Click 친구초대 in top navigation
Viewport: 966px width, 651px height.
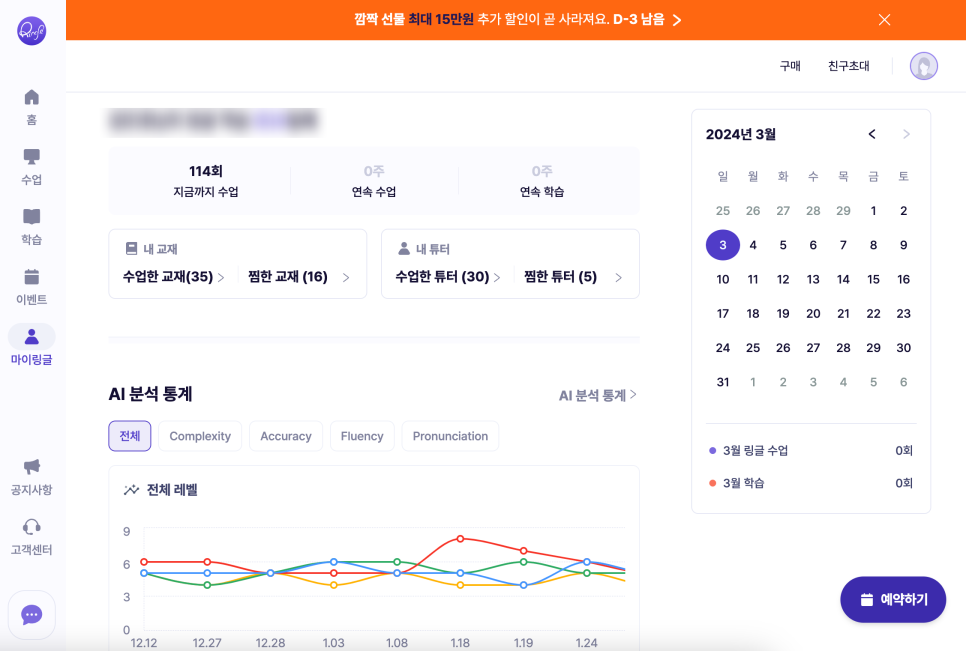pos(848,66)
